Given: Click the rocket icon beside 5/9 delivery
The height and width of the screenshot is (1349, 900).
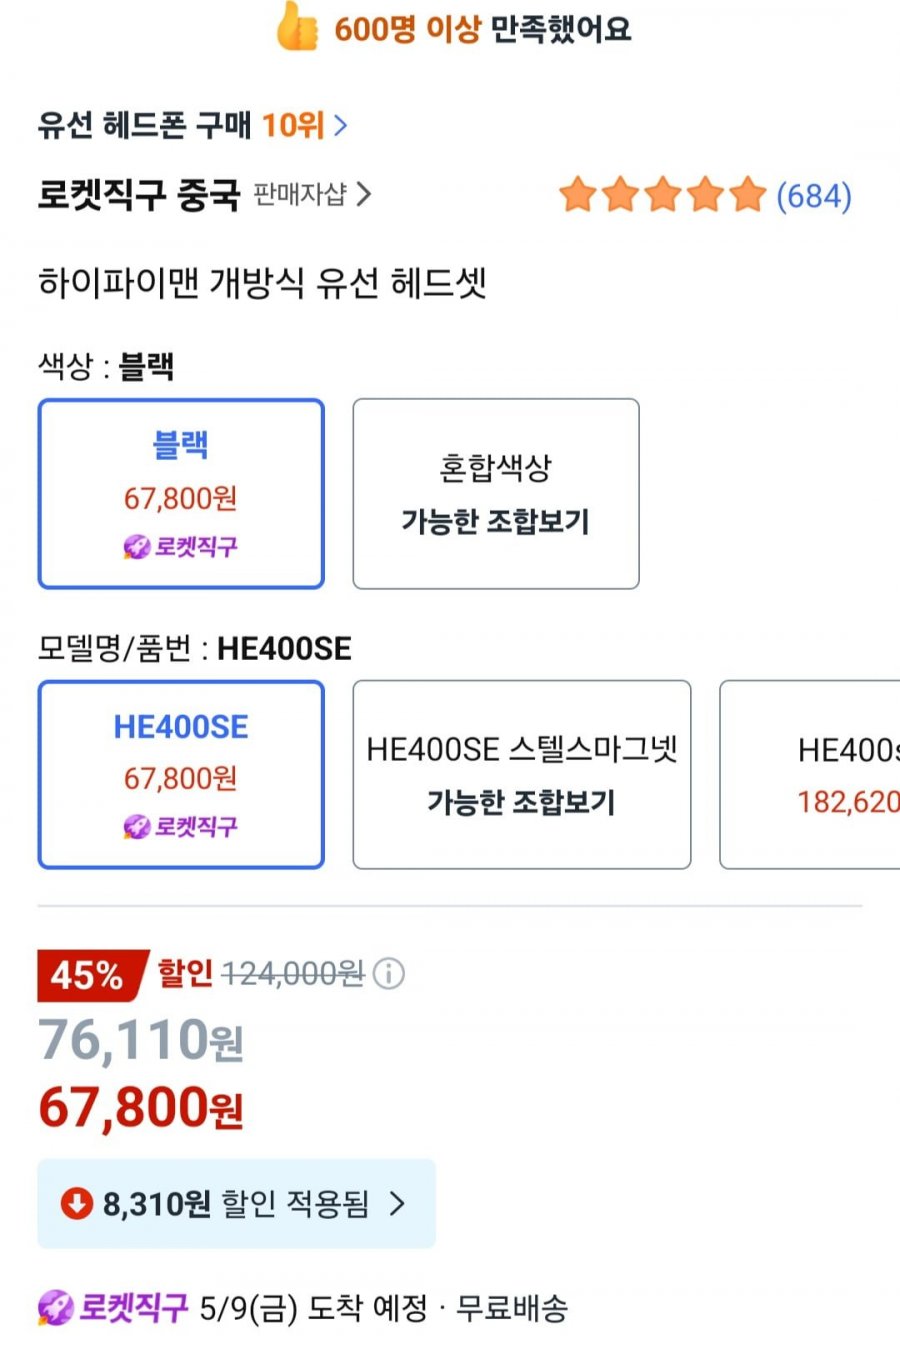Looking at the screenshot, I should click(x=56, y=1307).
